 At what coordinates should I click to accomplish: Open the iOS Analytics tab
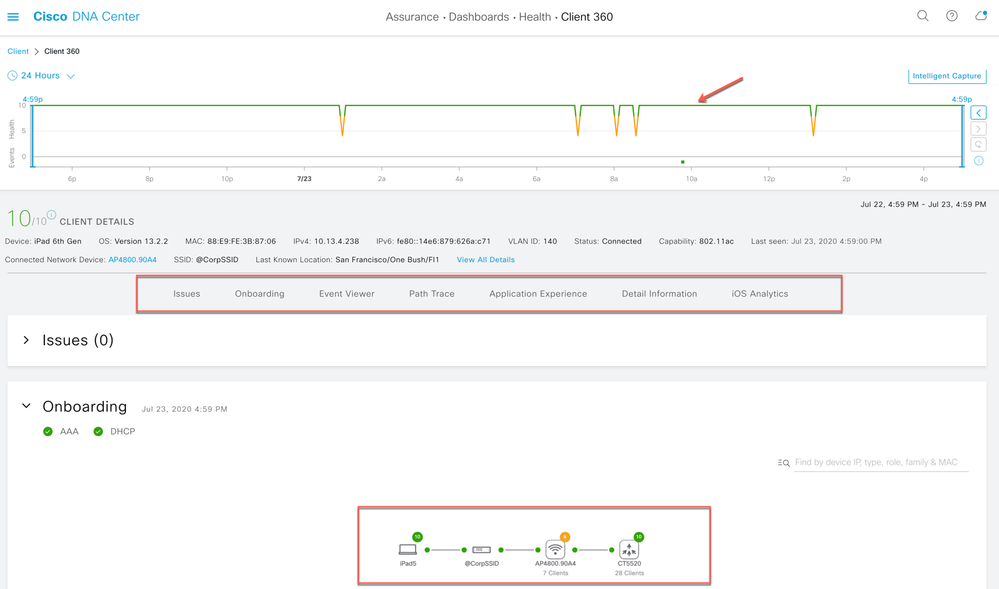759,294
